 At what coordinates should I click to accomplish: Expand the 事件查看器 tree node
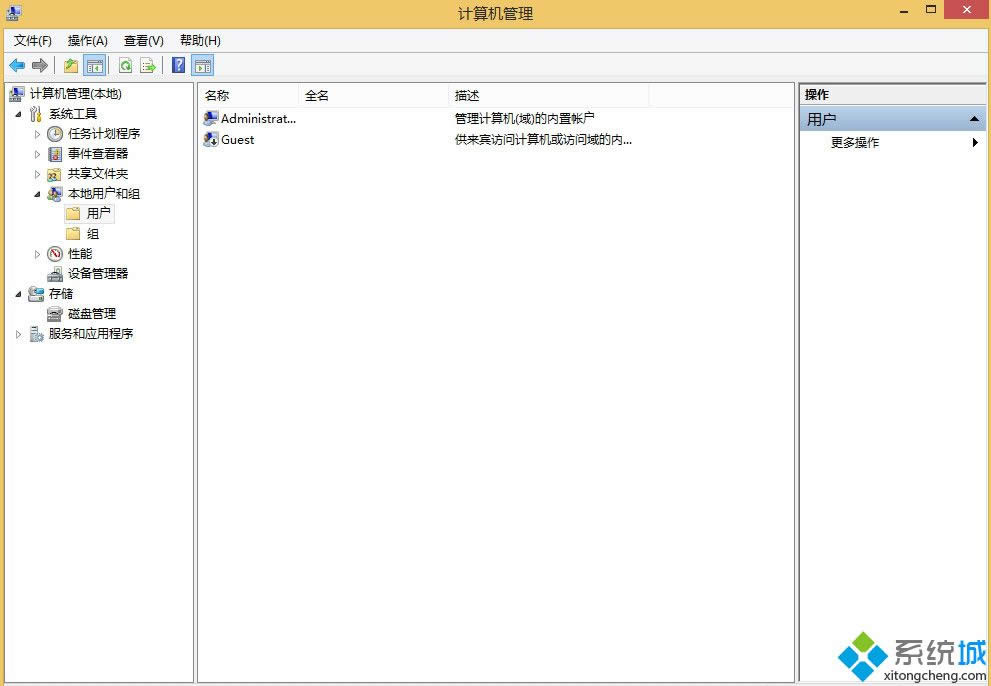[x=38, y=153]
